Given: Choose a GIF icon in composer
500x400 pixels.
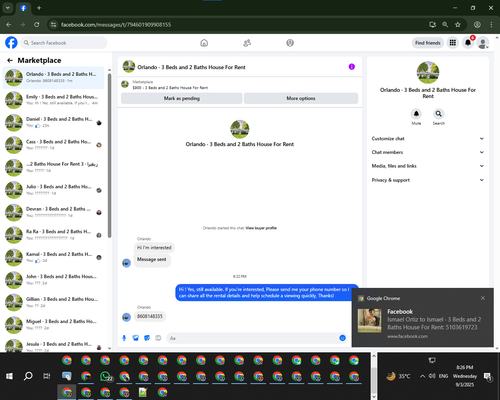Looking at the screenshot, I should coord(158,338).
